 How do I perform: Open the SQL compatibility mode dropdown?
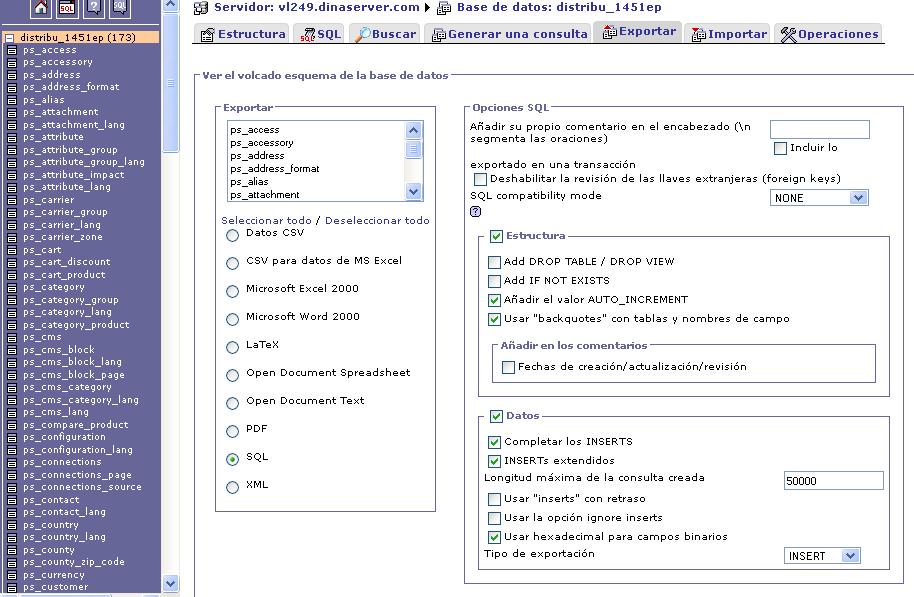point(819,198)
